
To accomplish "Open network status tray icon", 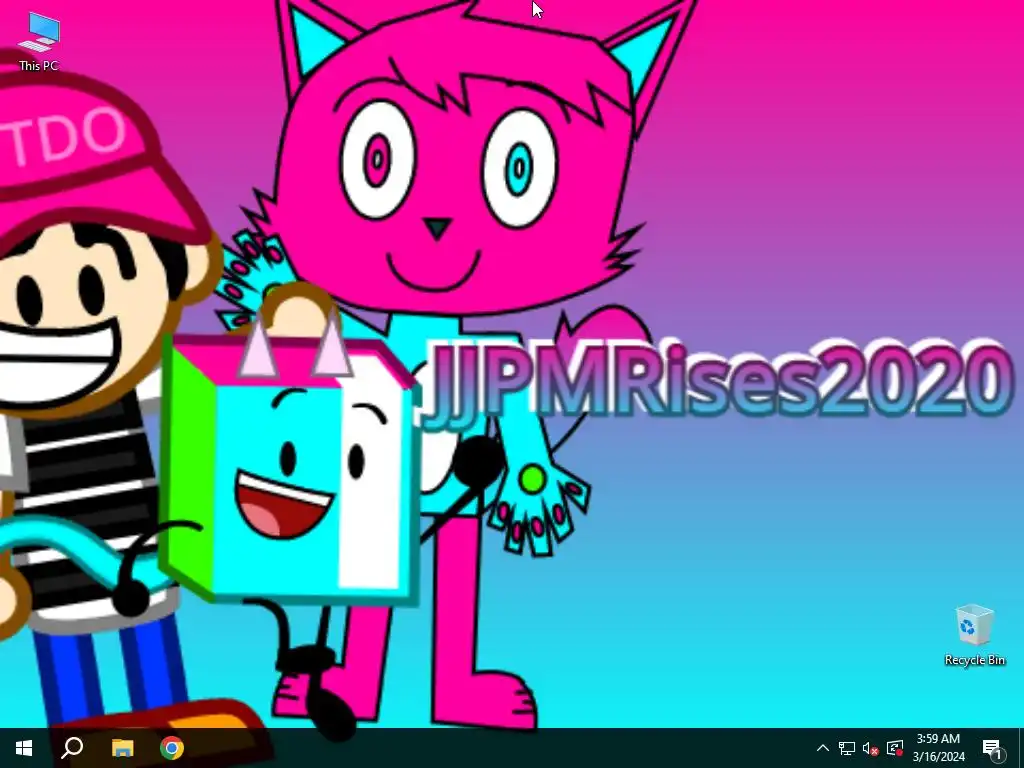I will tap(847, 748).
